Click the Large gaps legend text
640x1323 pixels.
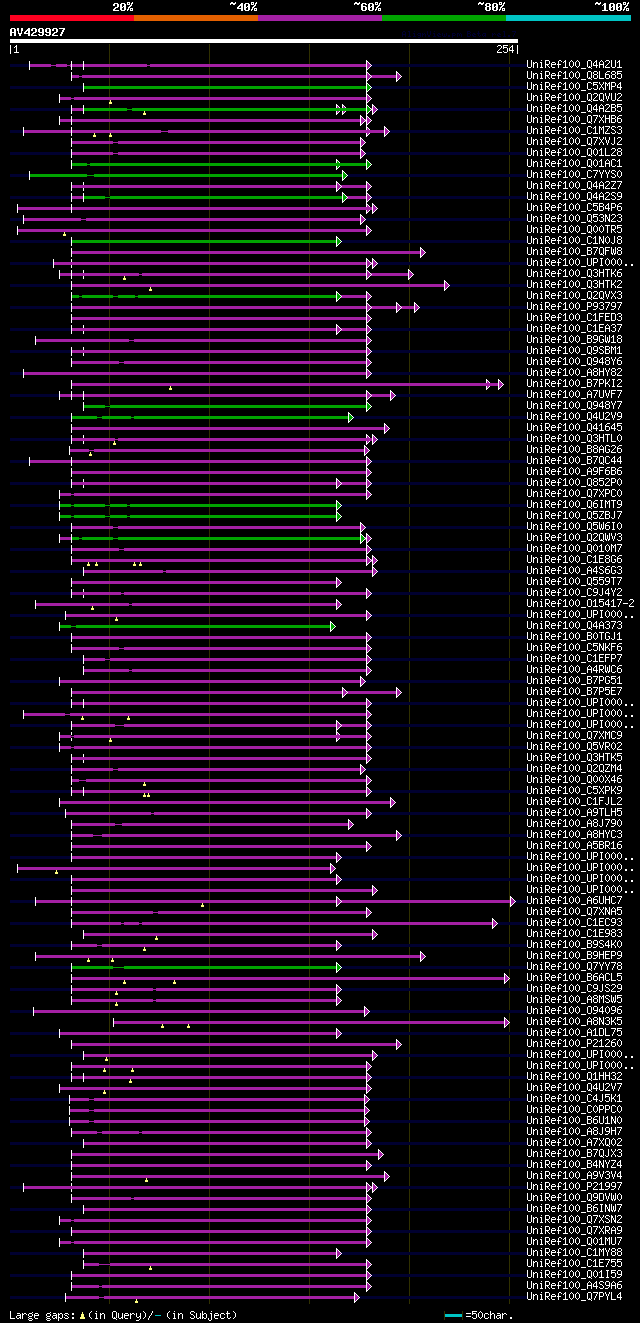(x=123, y=1315)
